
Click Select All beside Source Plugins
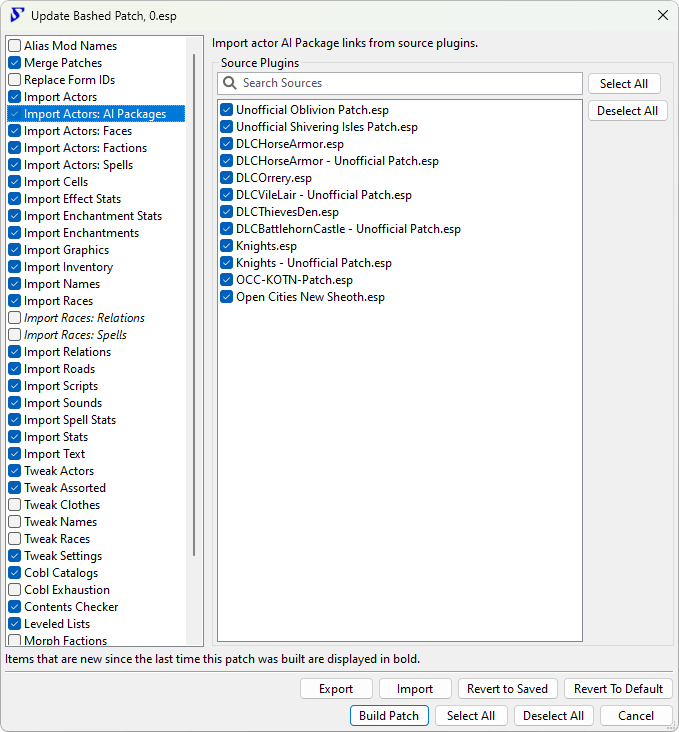[624, 84]
